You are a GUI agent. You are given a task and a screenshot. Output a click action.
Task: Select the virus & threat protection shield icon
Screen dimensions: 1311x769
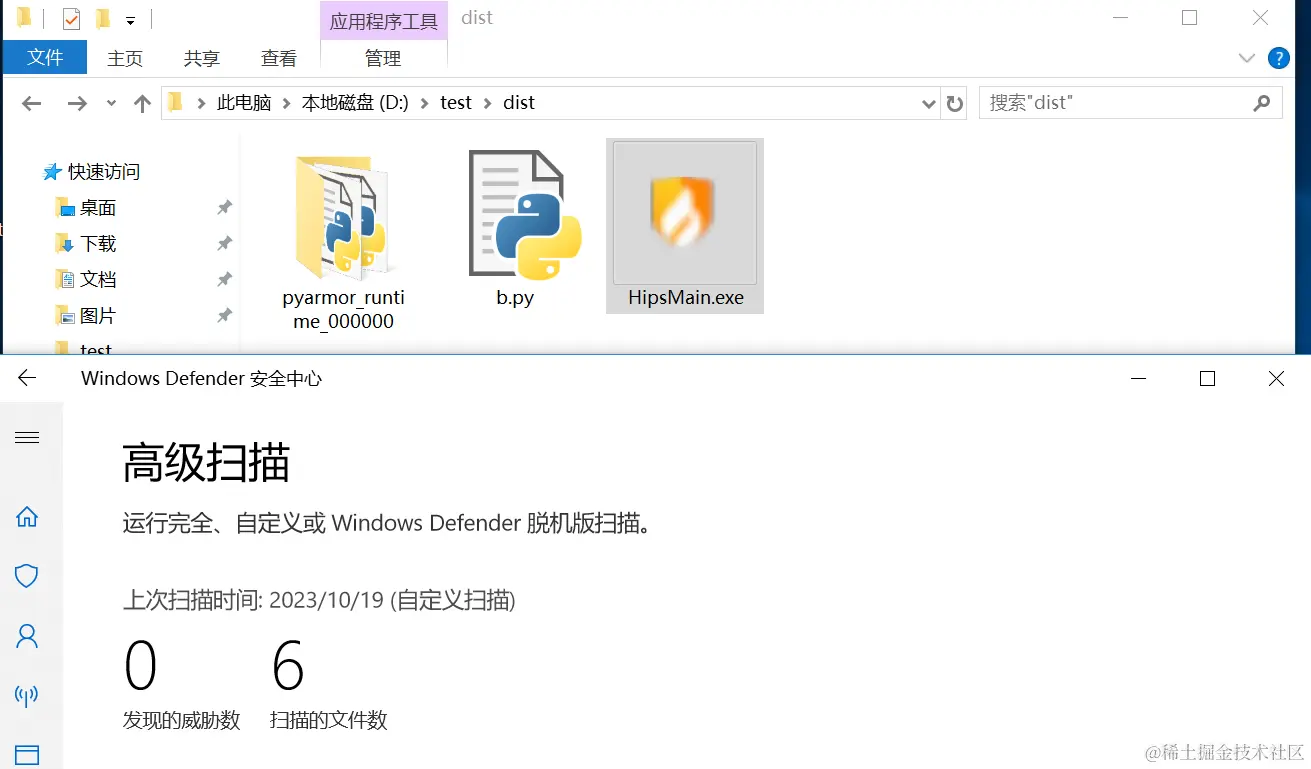(27, 576)
